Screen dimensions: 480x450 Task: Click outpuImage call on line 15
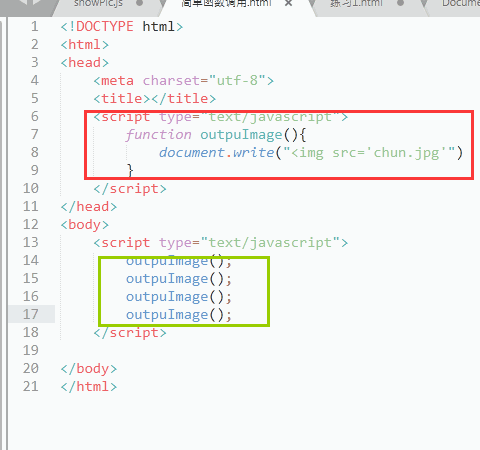[x=179, y=279]
